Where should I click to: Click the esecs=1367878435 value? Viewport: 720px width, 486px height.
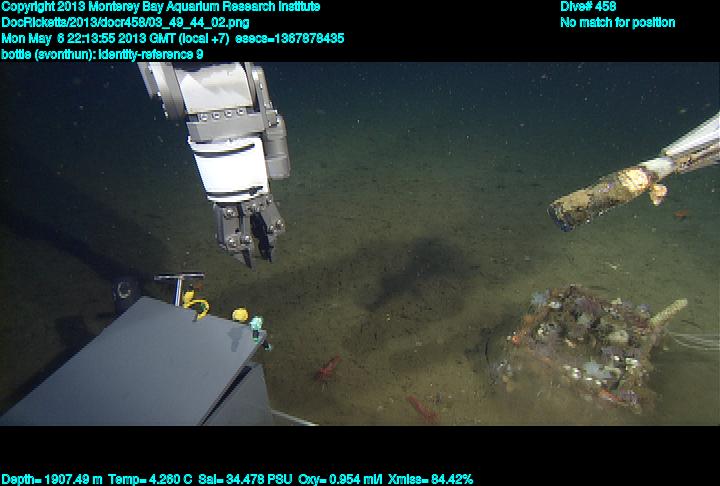289,39
